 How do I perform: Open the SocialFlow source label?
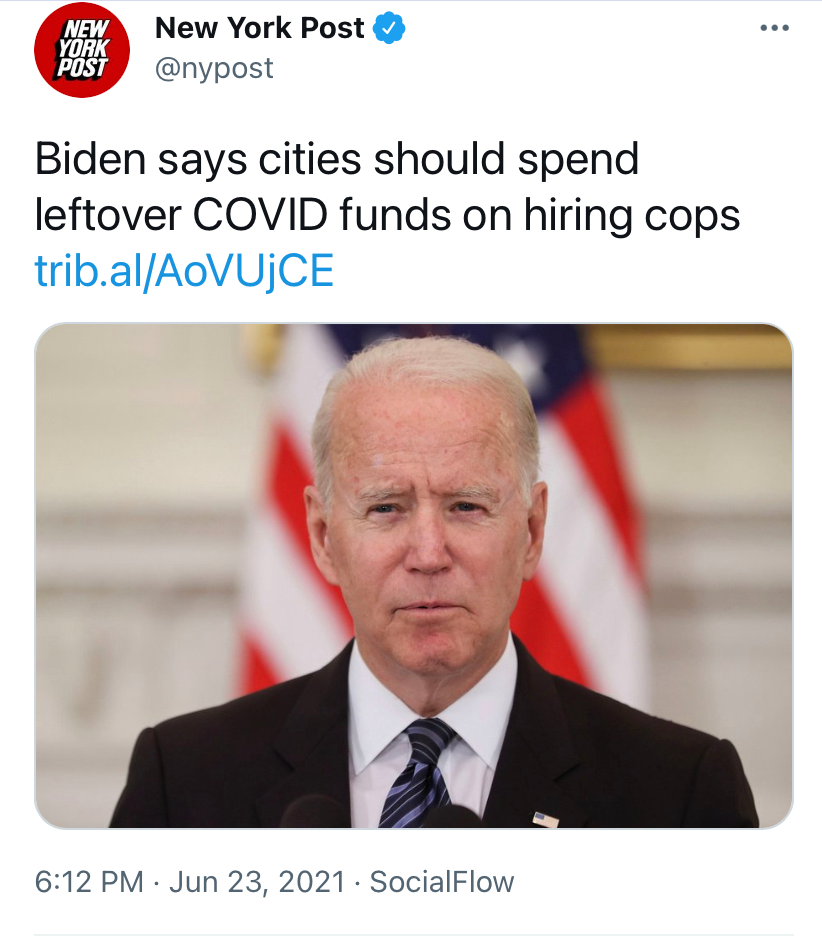[x=442, y=882]
